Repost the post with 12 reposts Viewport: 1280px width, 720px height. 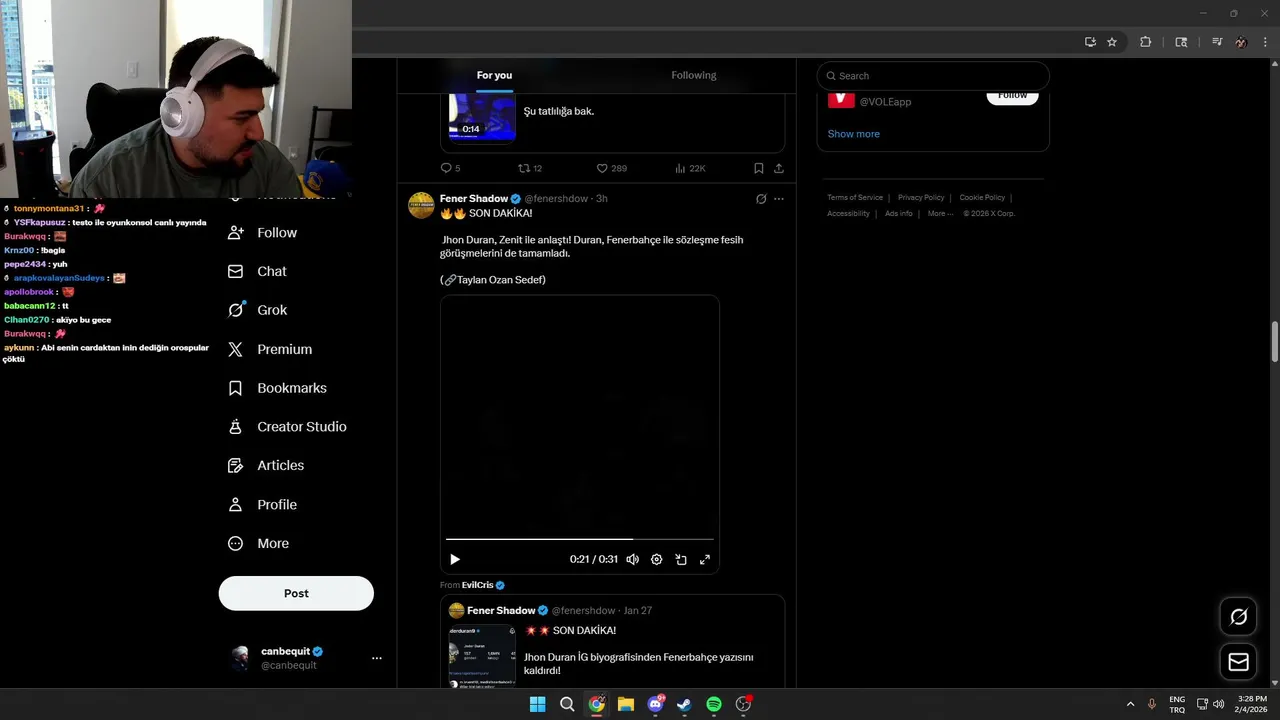pos(530,168)
